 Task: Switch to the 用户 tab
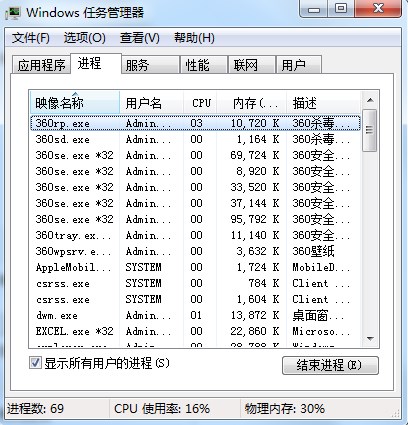(x=299, y=65)
